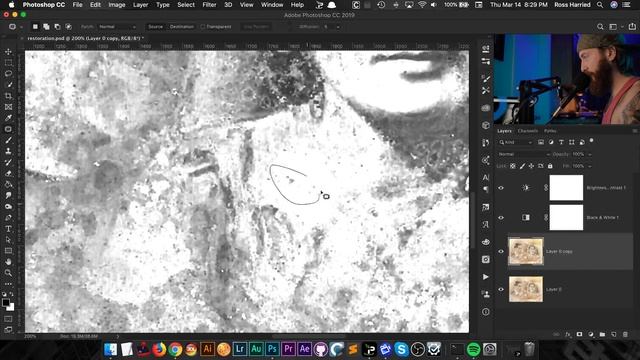Viewport: 640px width, 360px height.
Task: Hide the Brightness/Contrast 1 layer
Action: [x=501, y=188]
